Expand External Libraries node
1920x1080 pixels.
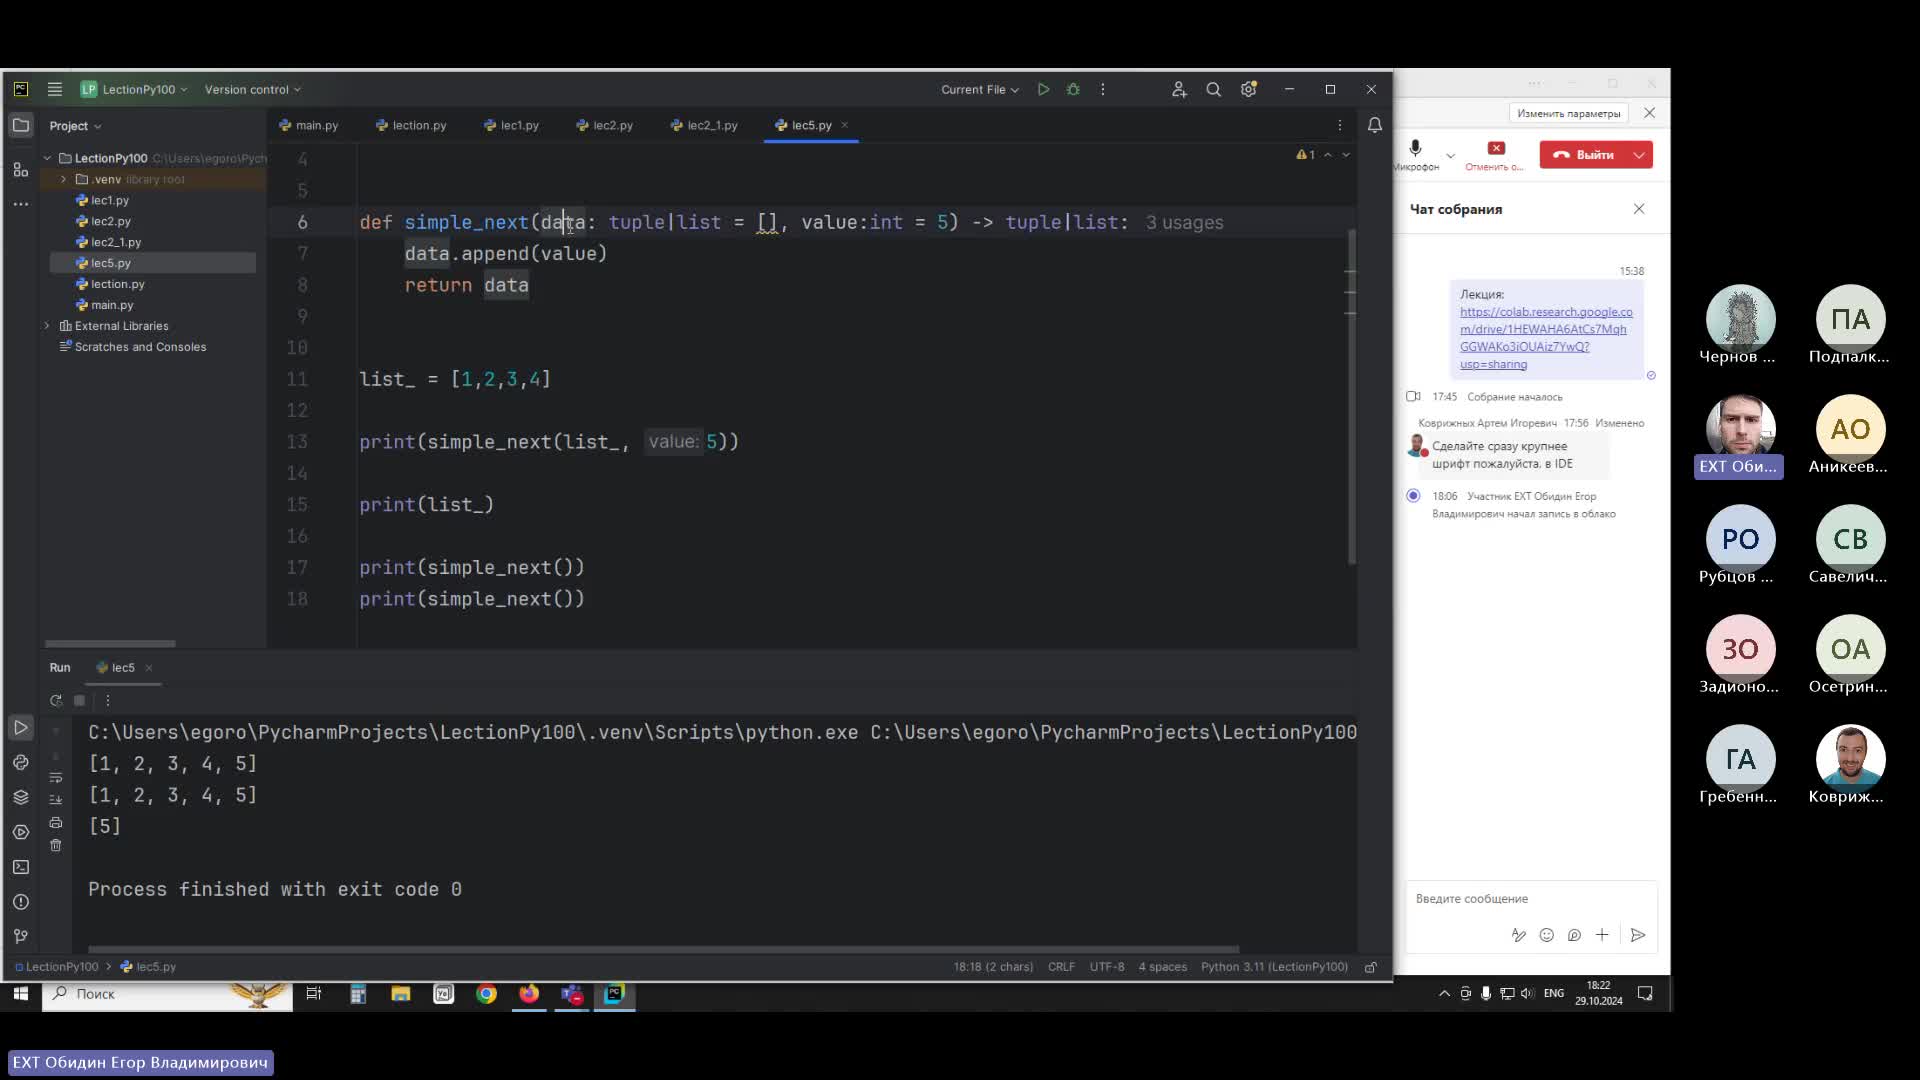click(x=47, y=326)
